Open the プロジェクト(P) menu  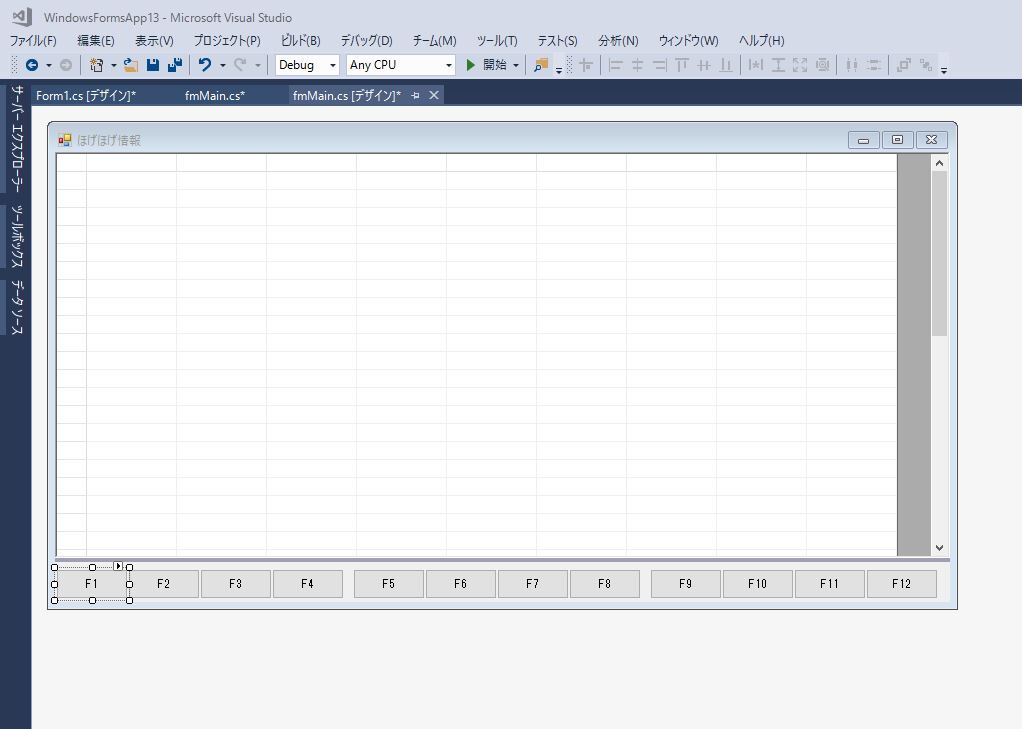click(x=227, y=40)
